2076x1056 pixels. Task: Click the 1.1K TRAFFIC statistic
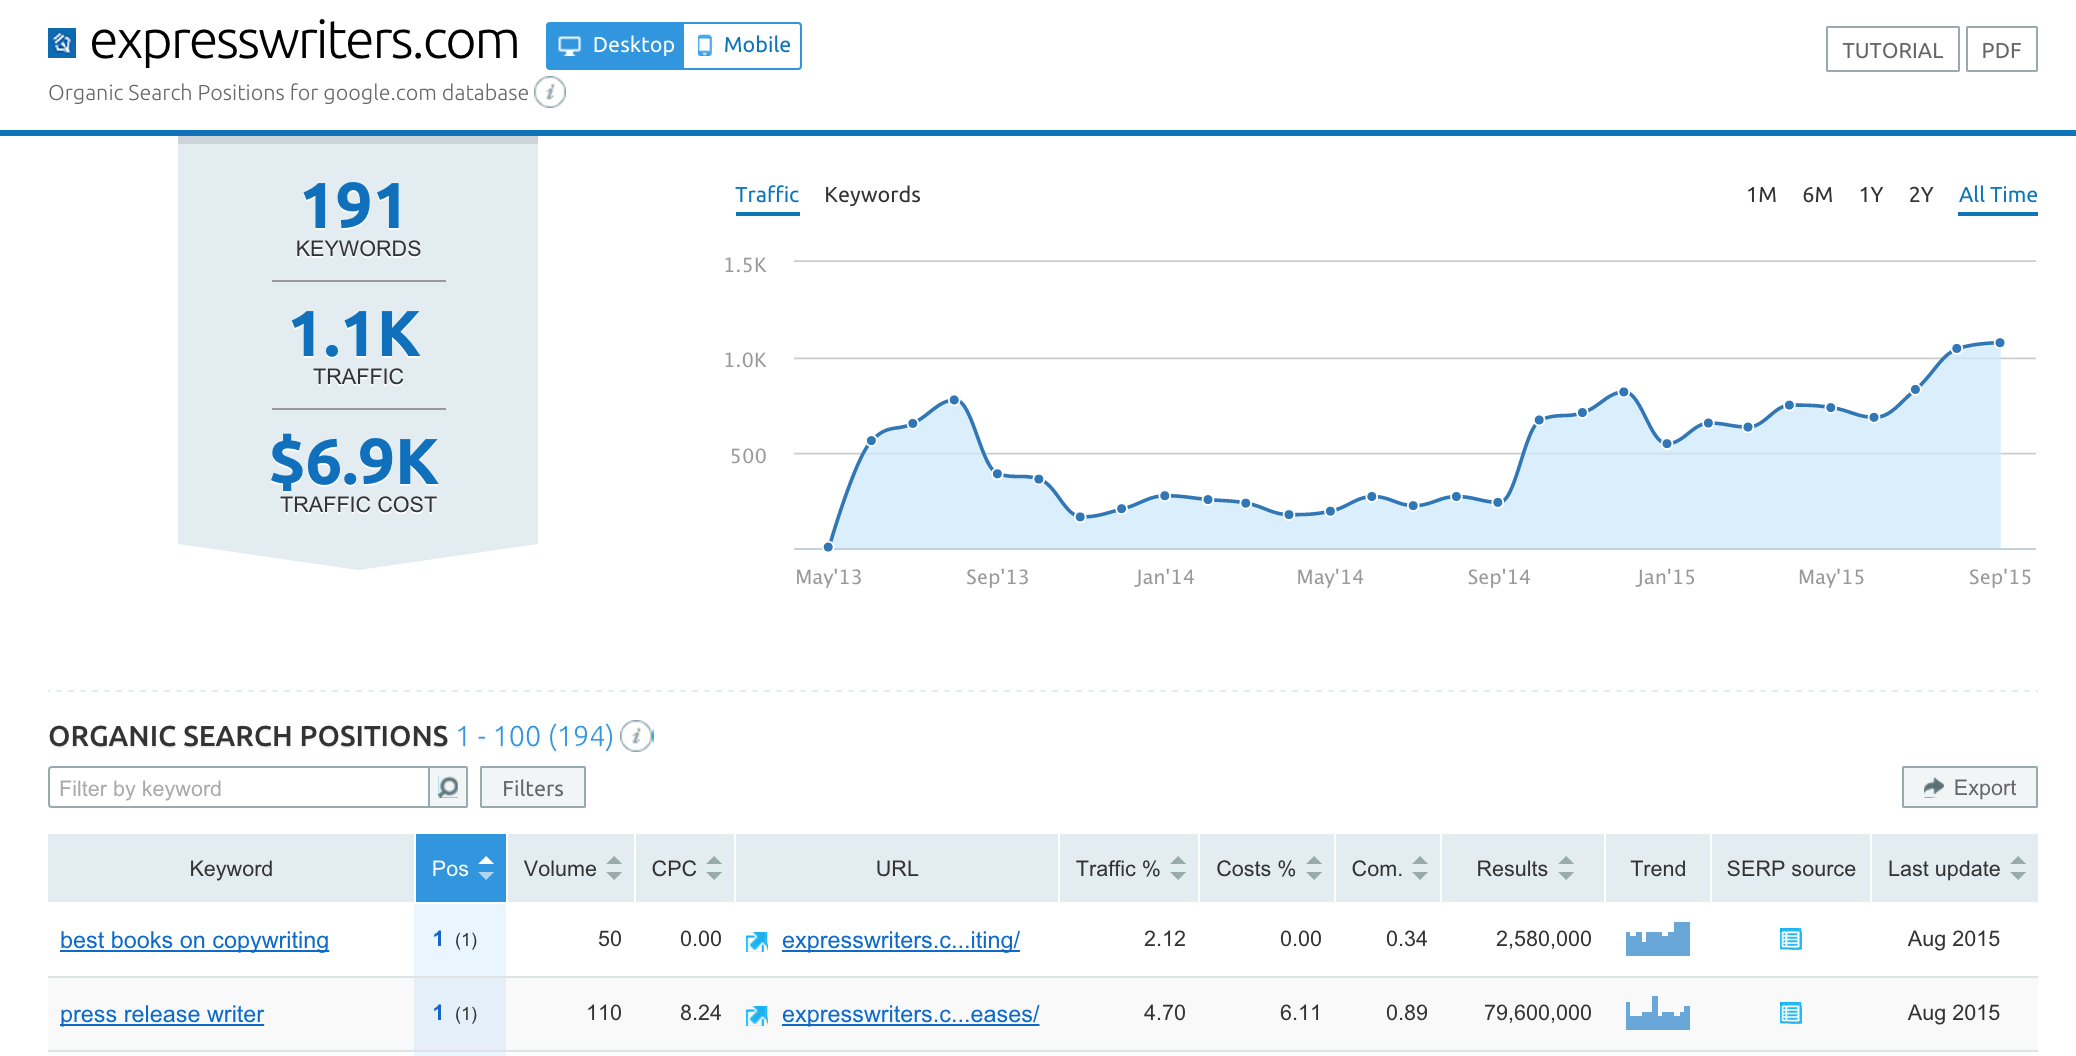pyautogui.click(x=357, y=346)
